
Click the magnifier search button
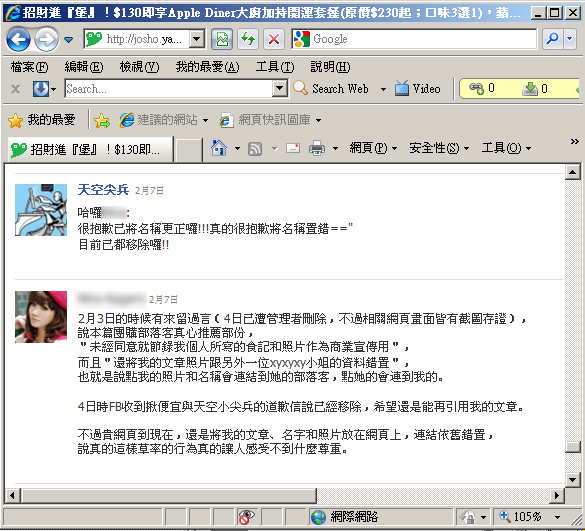click(552, 39)
